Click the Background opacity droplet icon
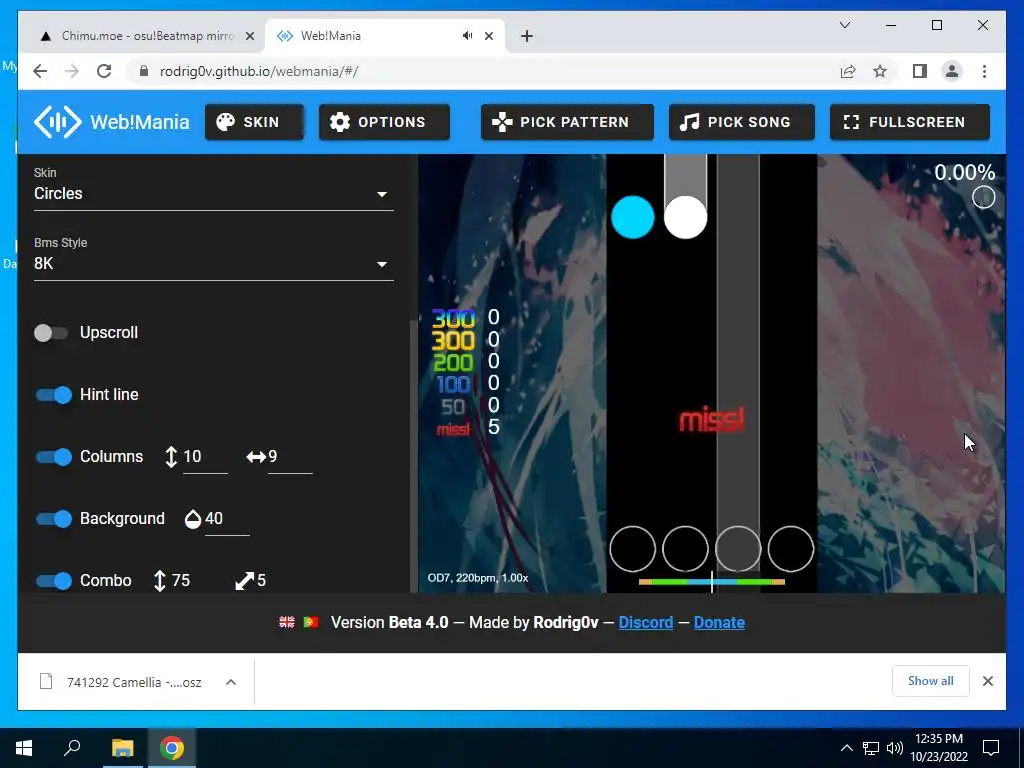Image resolution: width=1024 pixels, height=768 pixels. click(193, 519)
